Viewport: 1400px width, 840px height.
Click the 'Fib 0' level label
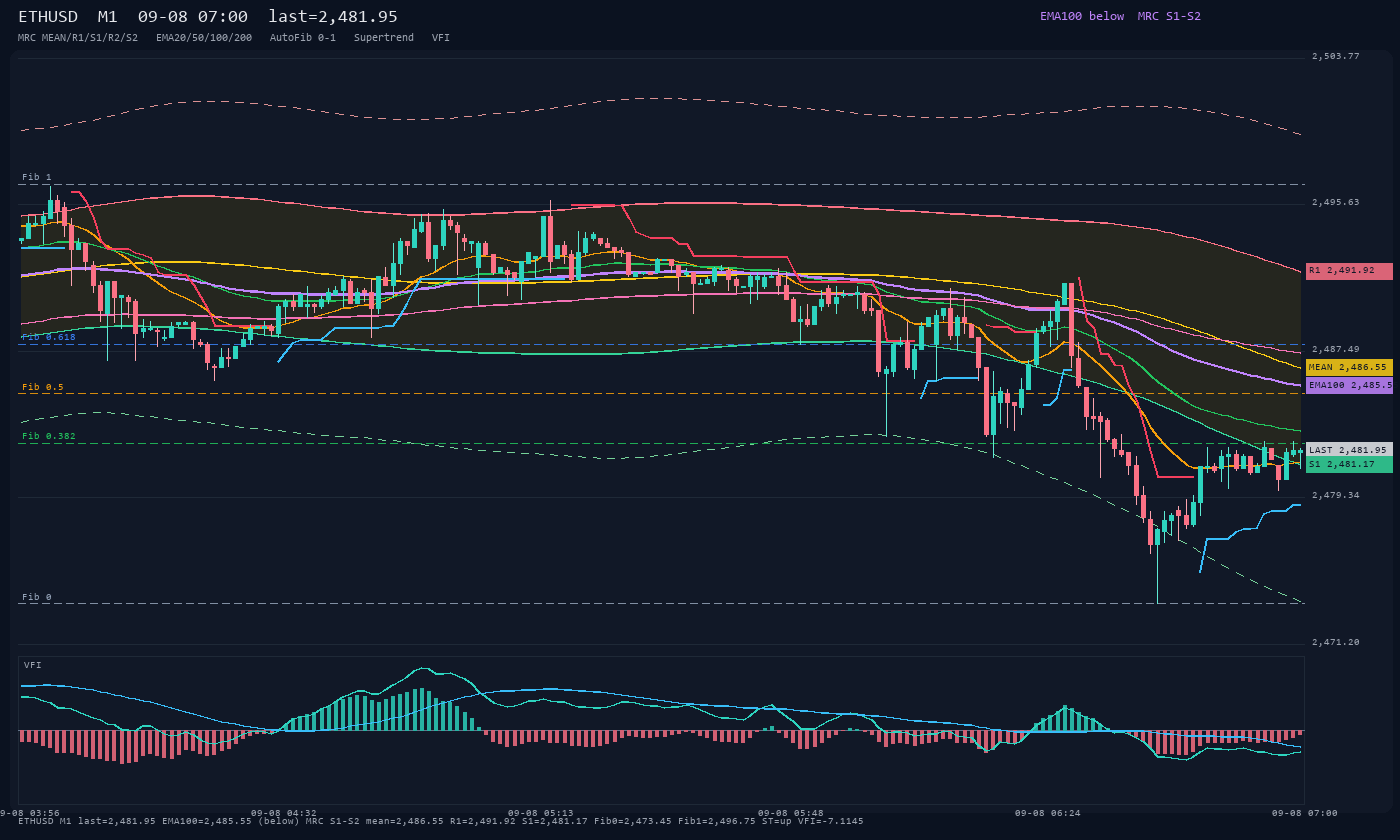tap(37, 597)
